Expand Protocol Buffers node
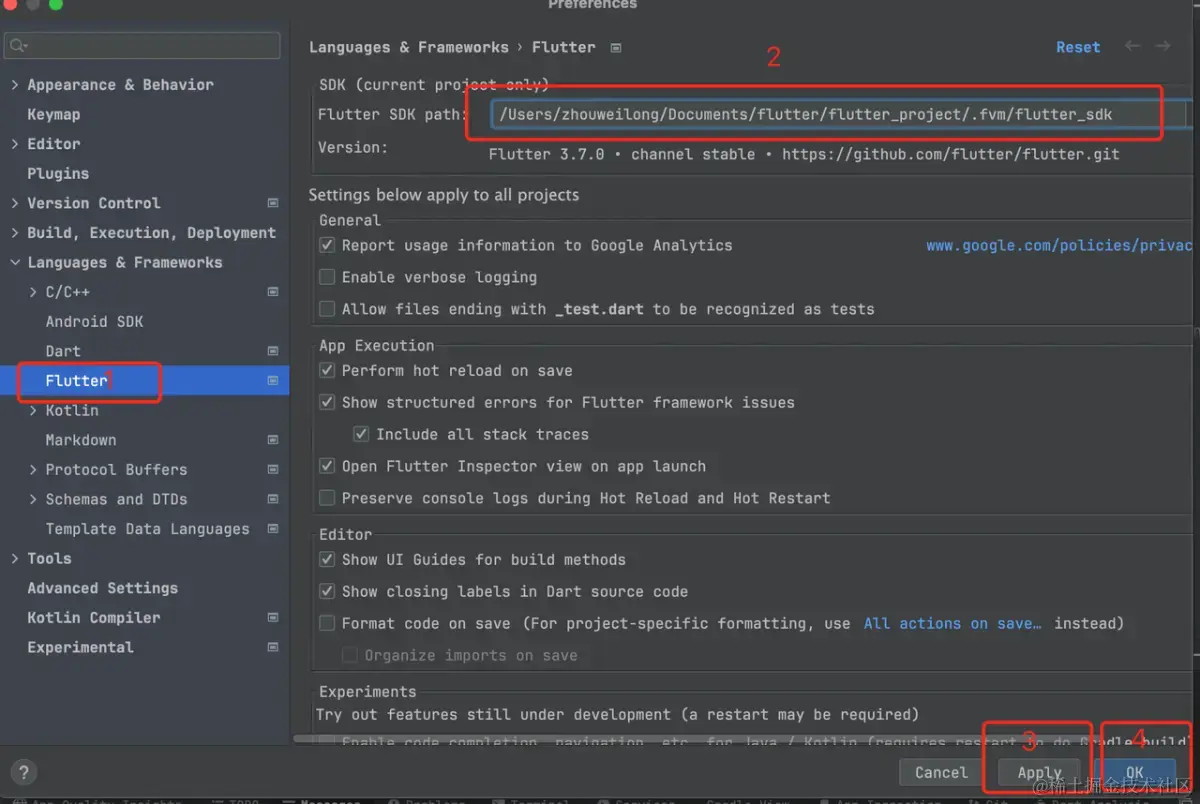The image size is (1200, 804). (x=33, y=470)
